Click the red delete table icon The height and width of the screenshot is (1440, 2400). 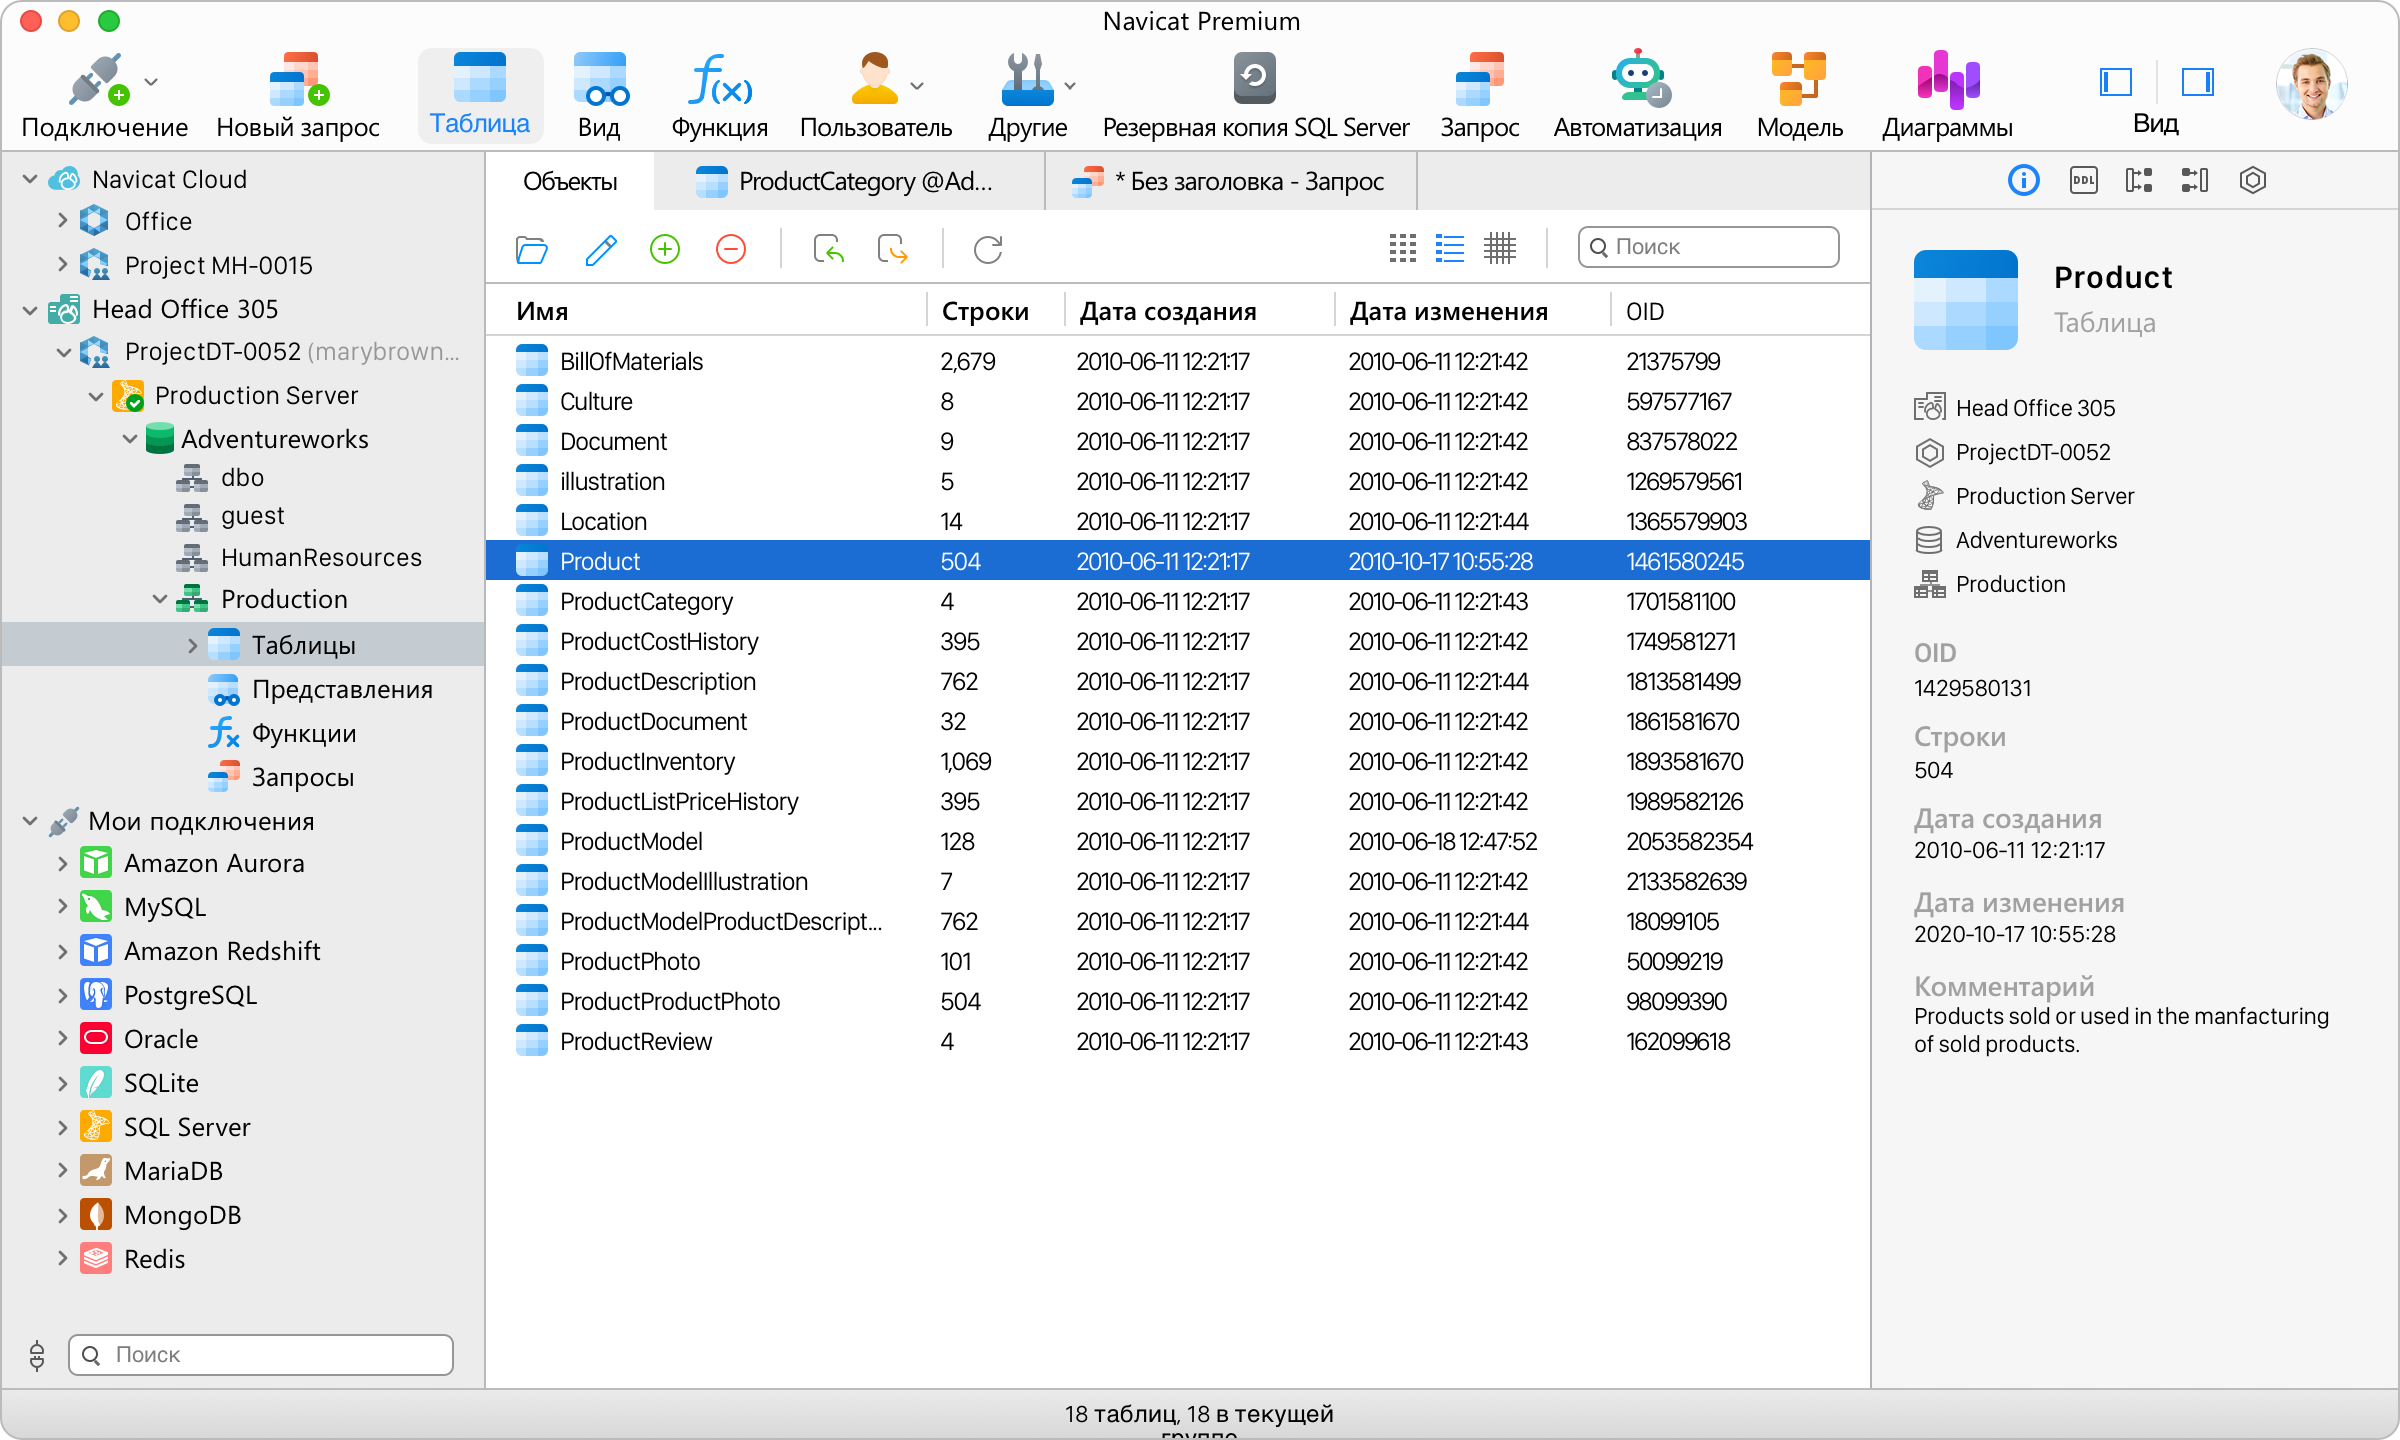731,249
